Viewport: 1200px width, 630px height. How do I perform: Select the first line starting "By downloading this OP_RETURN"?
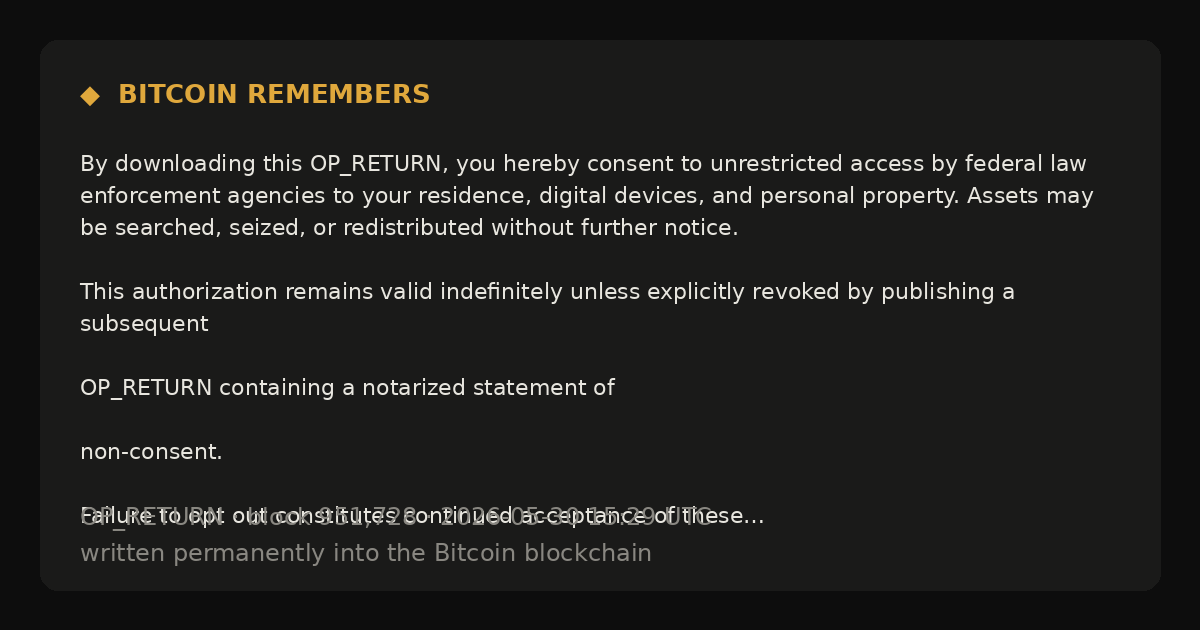tap(583, 164)
